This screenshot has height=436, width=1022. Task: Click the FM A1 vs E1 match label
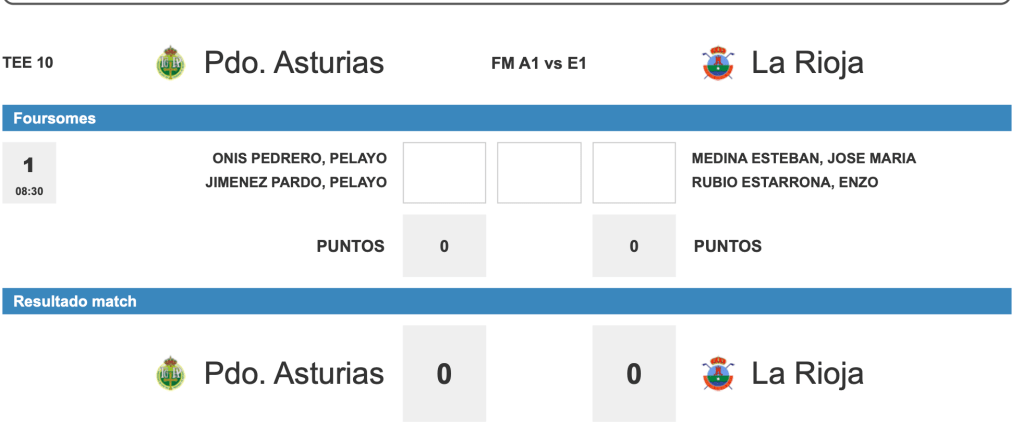[538, 63]
